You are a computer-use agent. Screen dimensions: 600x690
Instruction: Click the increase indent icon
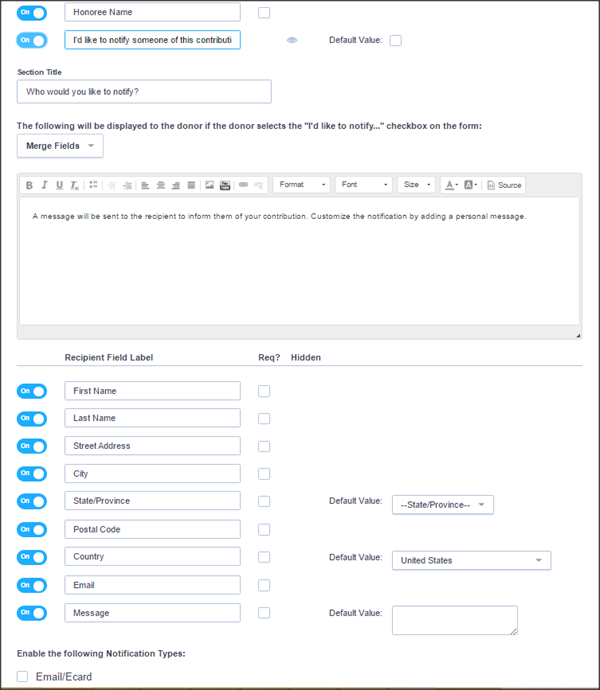[x=127, y=185]
